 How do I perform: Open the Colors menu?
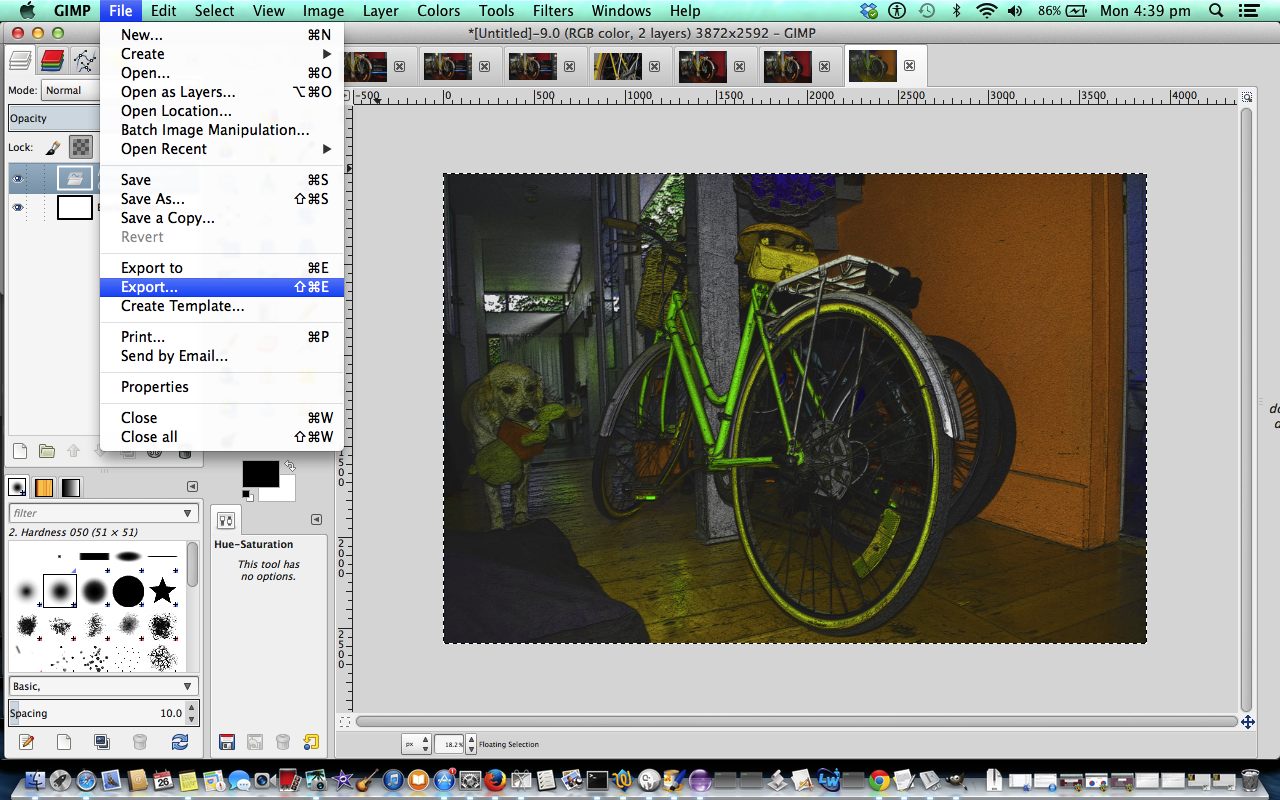coord(439,11)
